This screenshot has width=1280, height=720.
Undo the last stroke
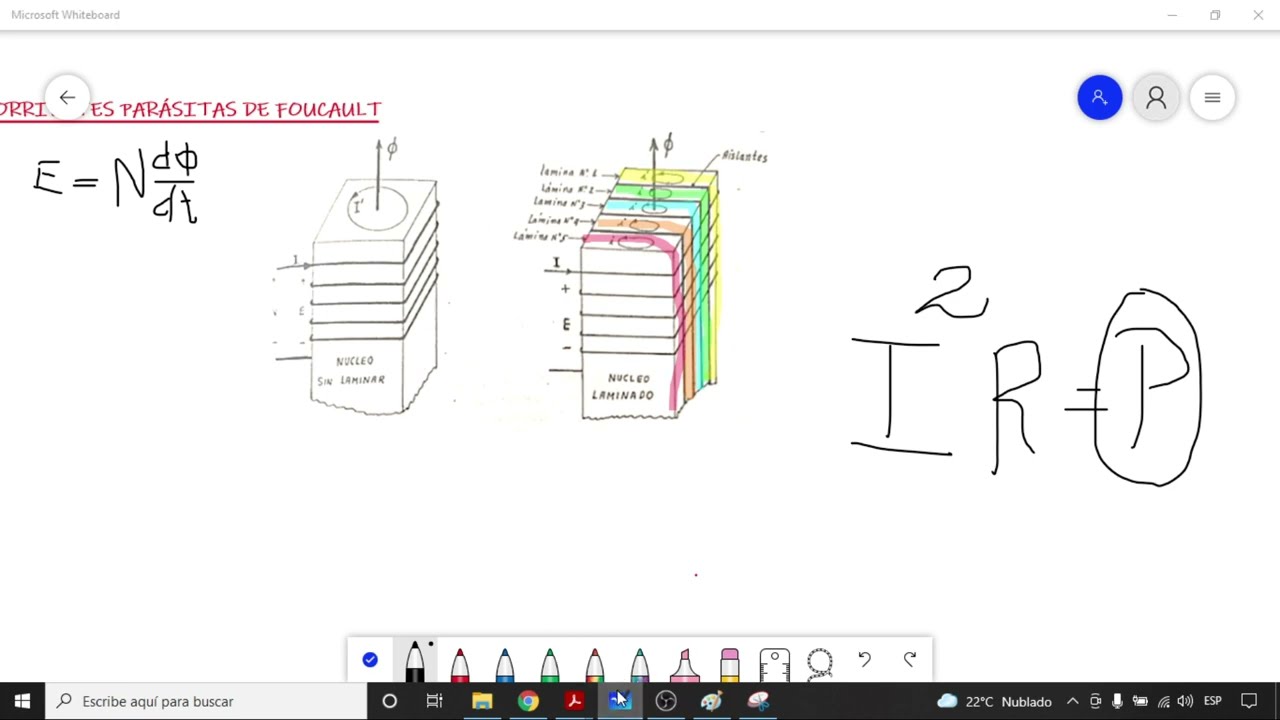[x=865, y=660]
